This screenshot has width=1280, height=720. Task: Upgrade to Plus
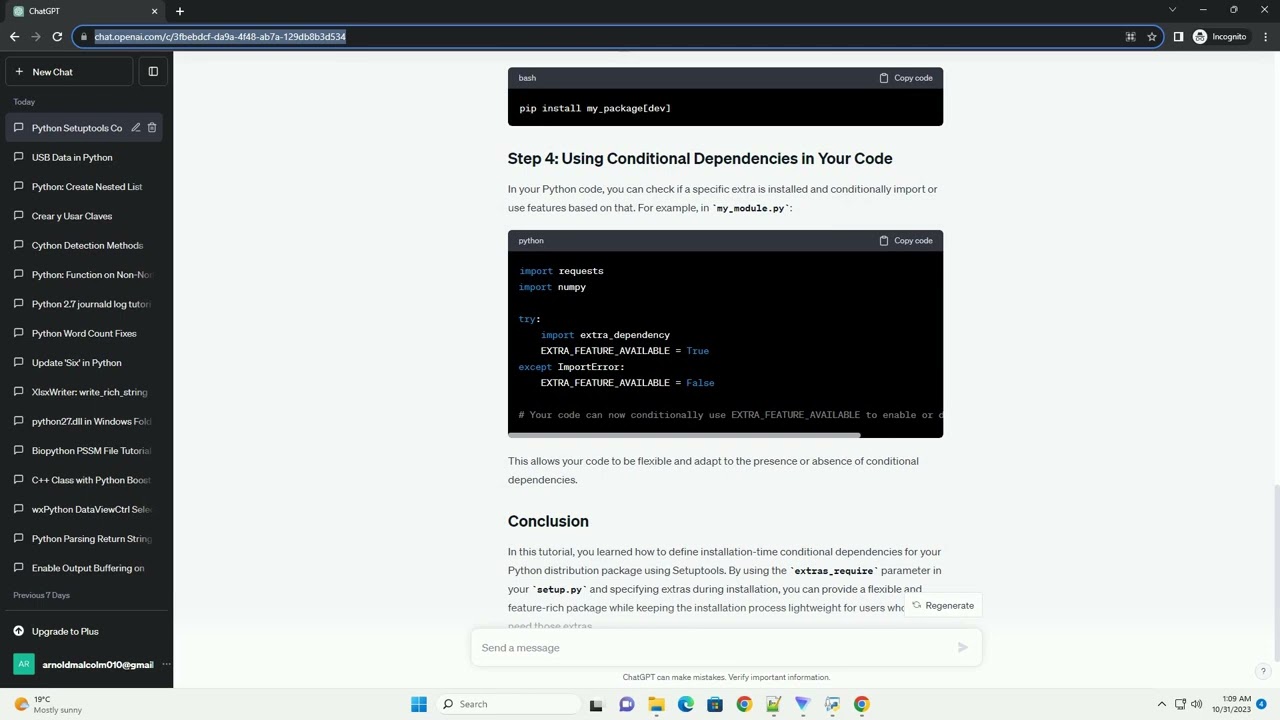pos(84,632)
